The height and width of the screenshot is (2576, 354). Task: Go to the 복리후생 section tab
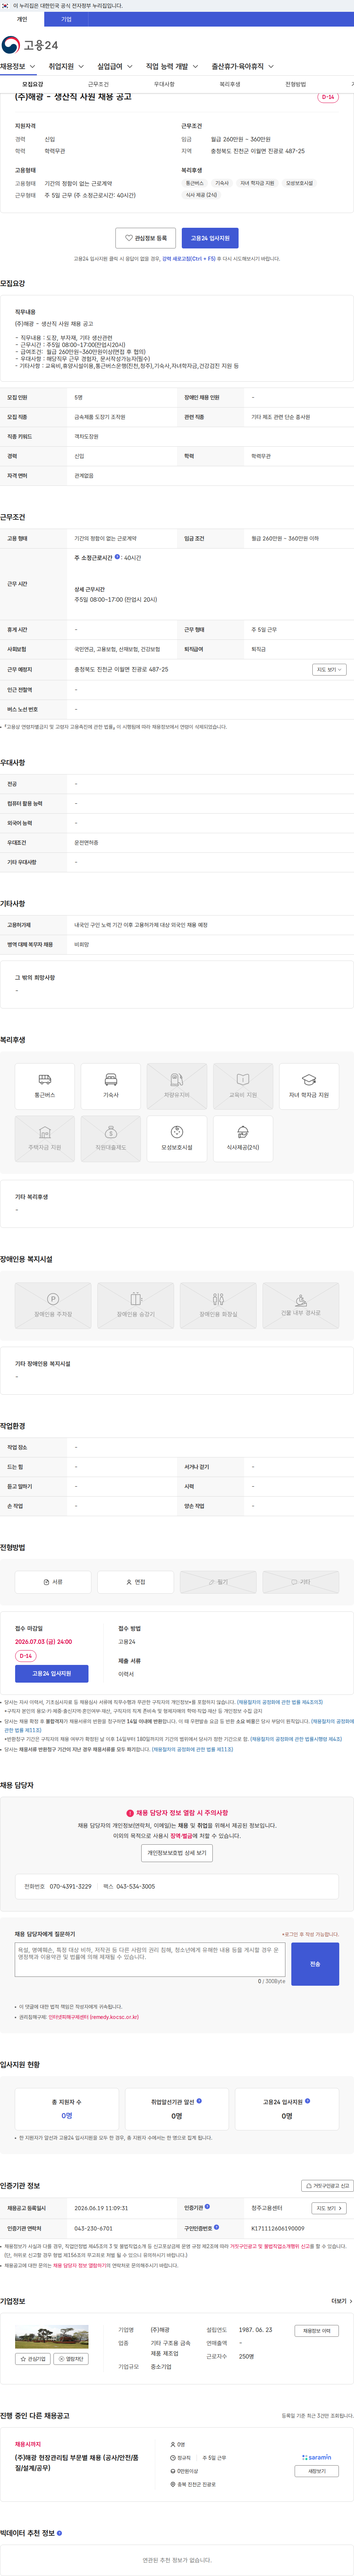pos(230,85)
